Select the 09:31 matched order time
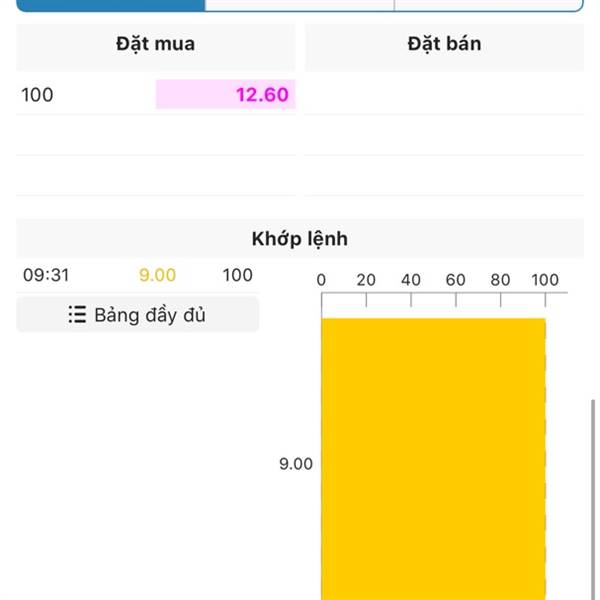Screen dimensions: 600x600 point(46,275)
